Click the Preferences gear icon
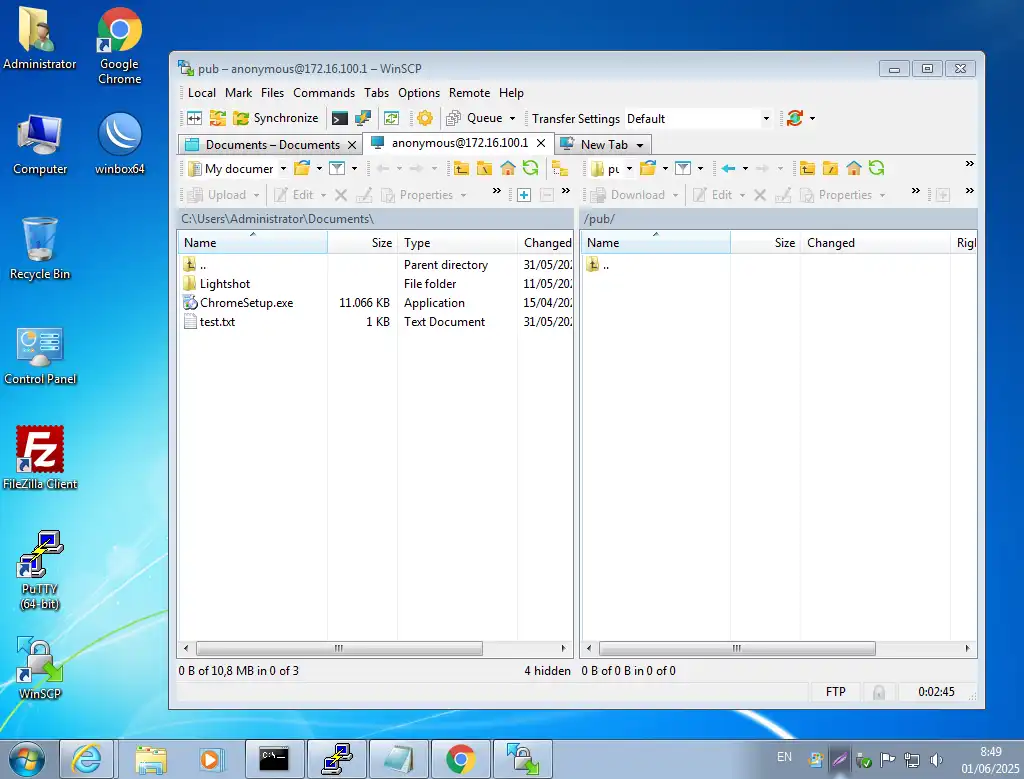Viewport: 1024px width, 779px height. pos(425,118)
